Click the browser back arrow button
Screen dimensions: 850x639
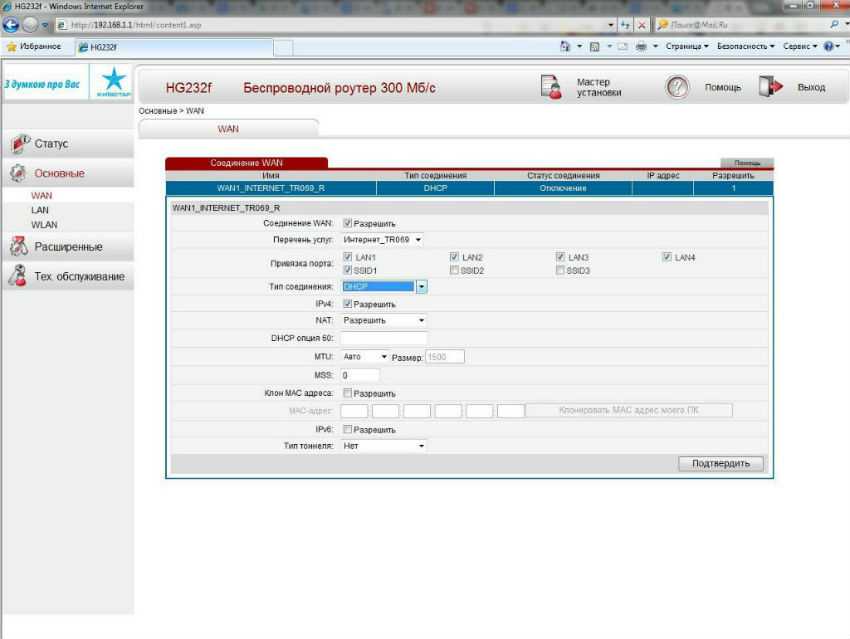click(13, 24)
